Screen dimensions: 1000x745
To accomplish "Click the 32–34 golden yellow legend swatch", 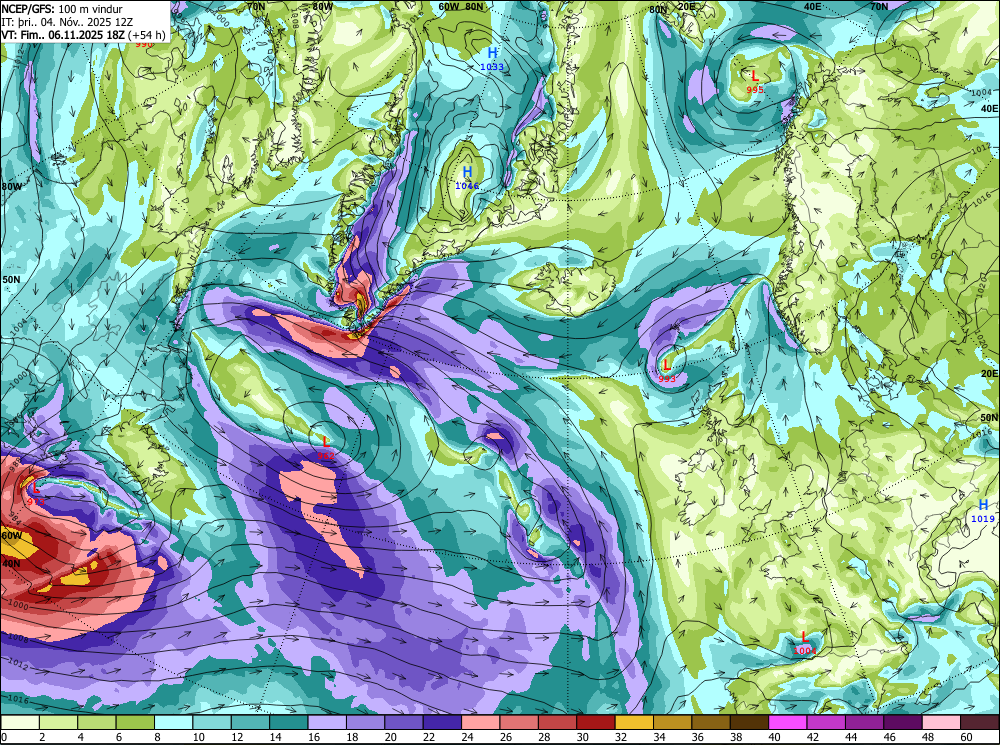I will click(635, 722).
